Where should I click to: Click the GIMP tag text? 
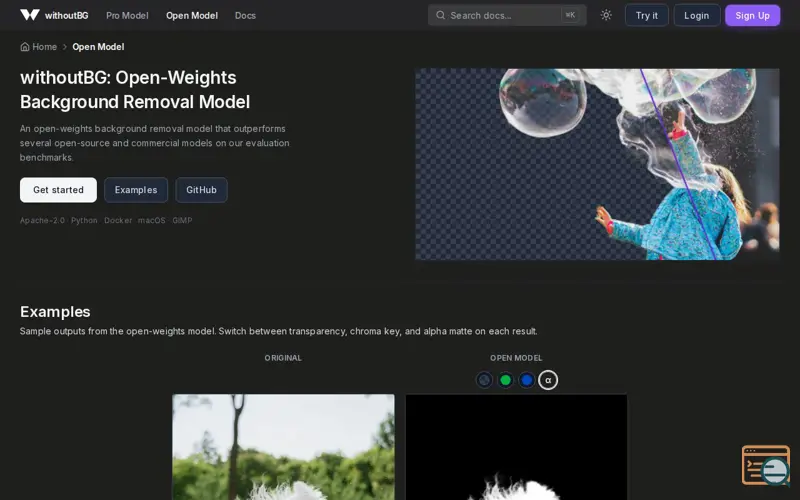coord(182,220)
